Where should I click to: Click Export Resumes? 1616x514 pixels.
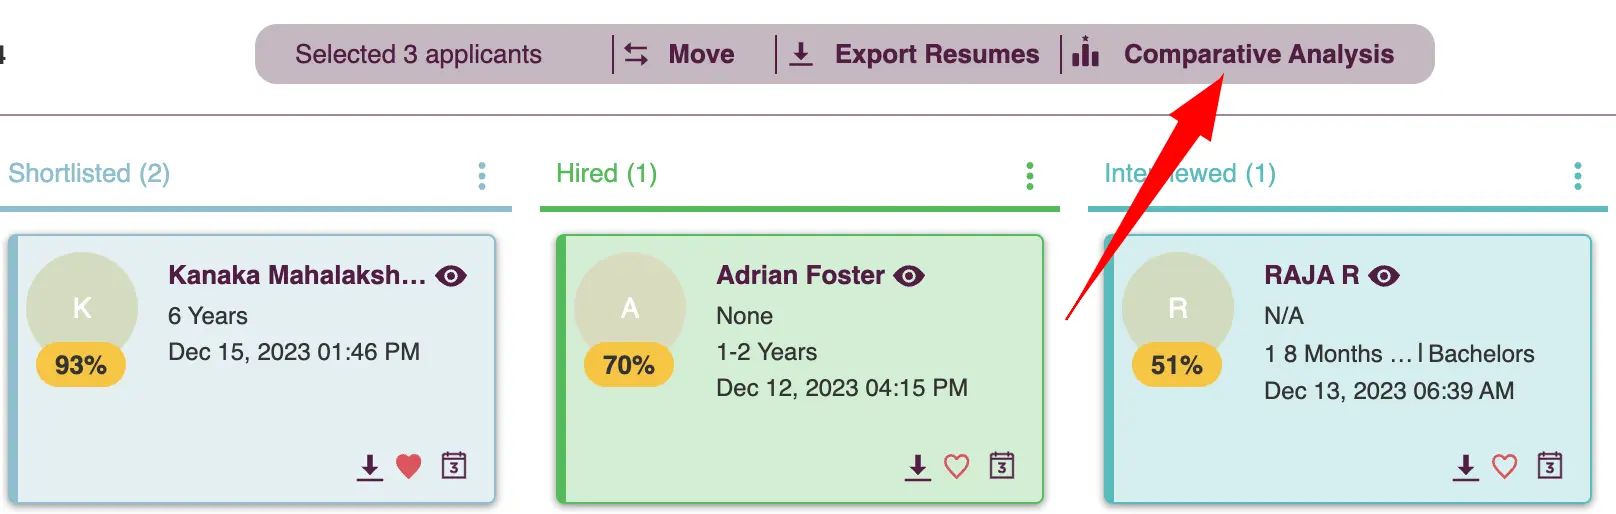coord(915,54)
